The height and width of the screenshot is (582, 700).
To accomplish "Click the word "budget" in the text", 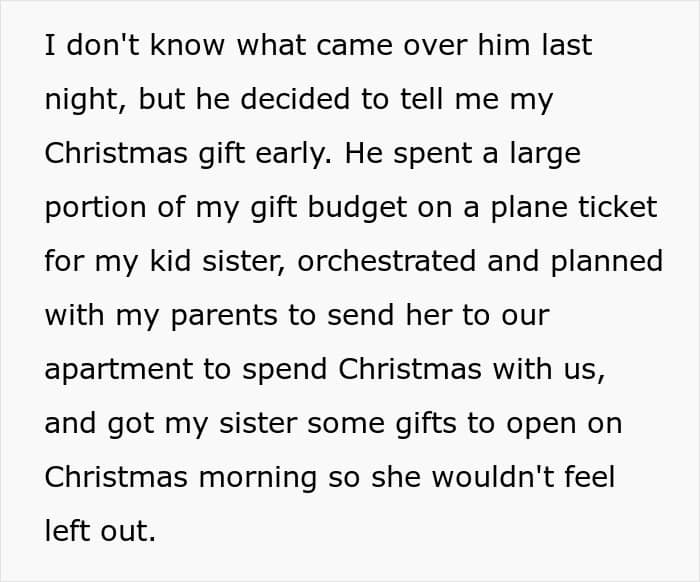I will 357,208.
